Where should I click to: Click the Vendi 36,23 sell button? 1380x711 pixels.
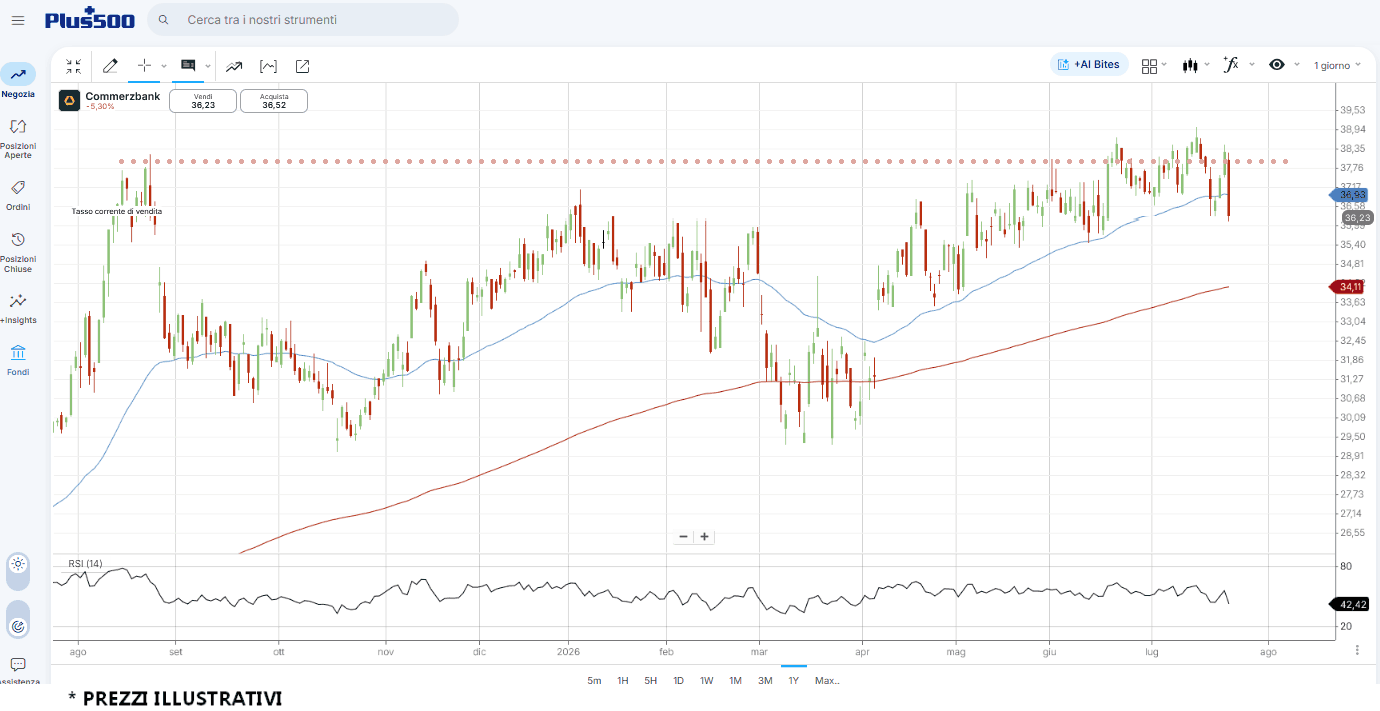(x=203, y=100)
